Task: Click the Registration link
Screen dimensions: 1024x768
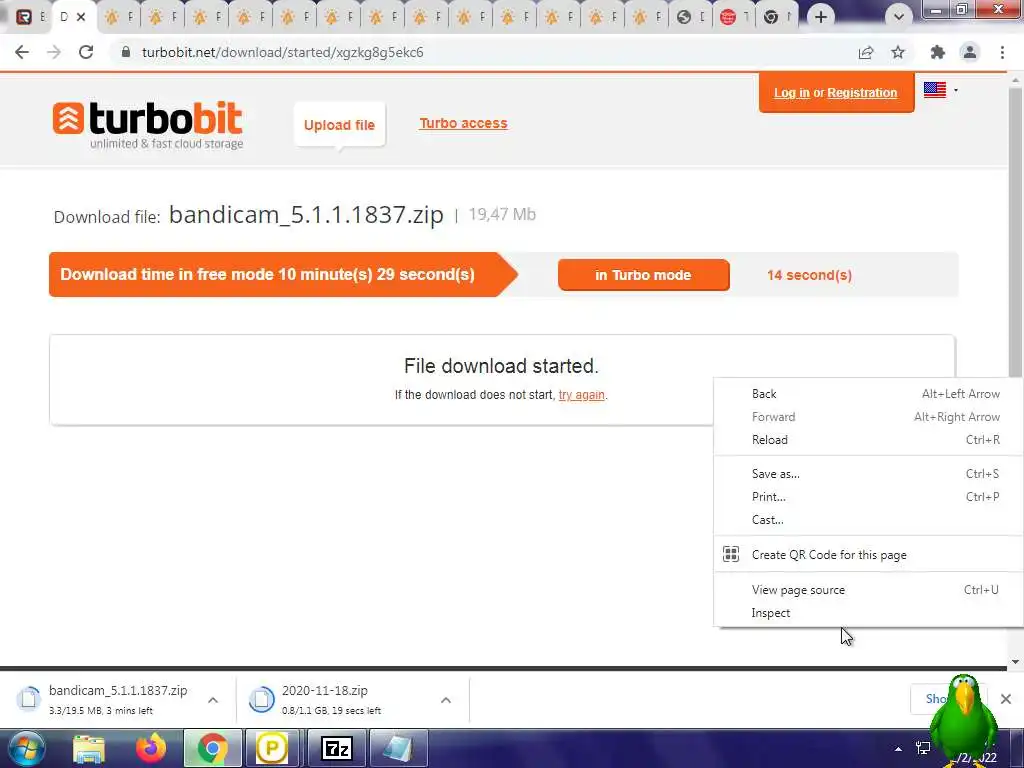Action: (862, 93)
